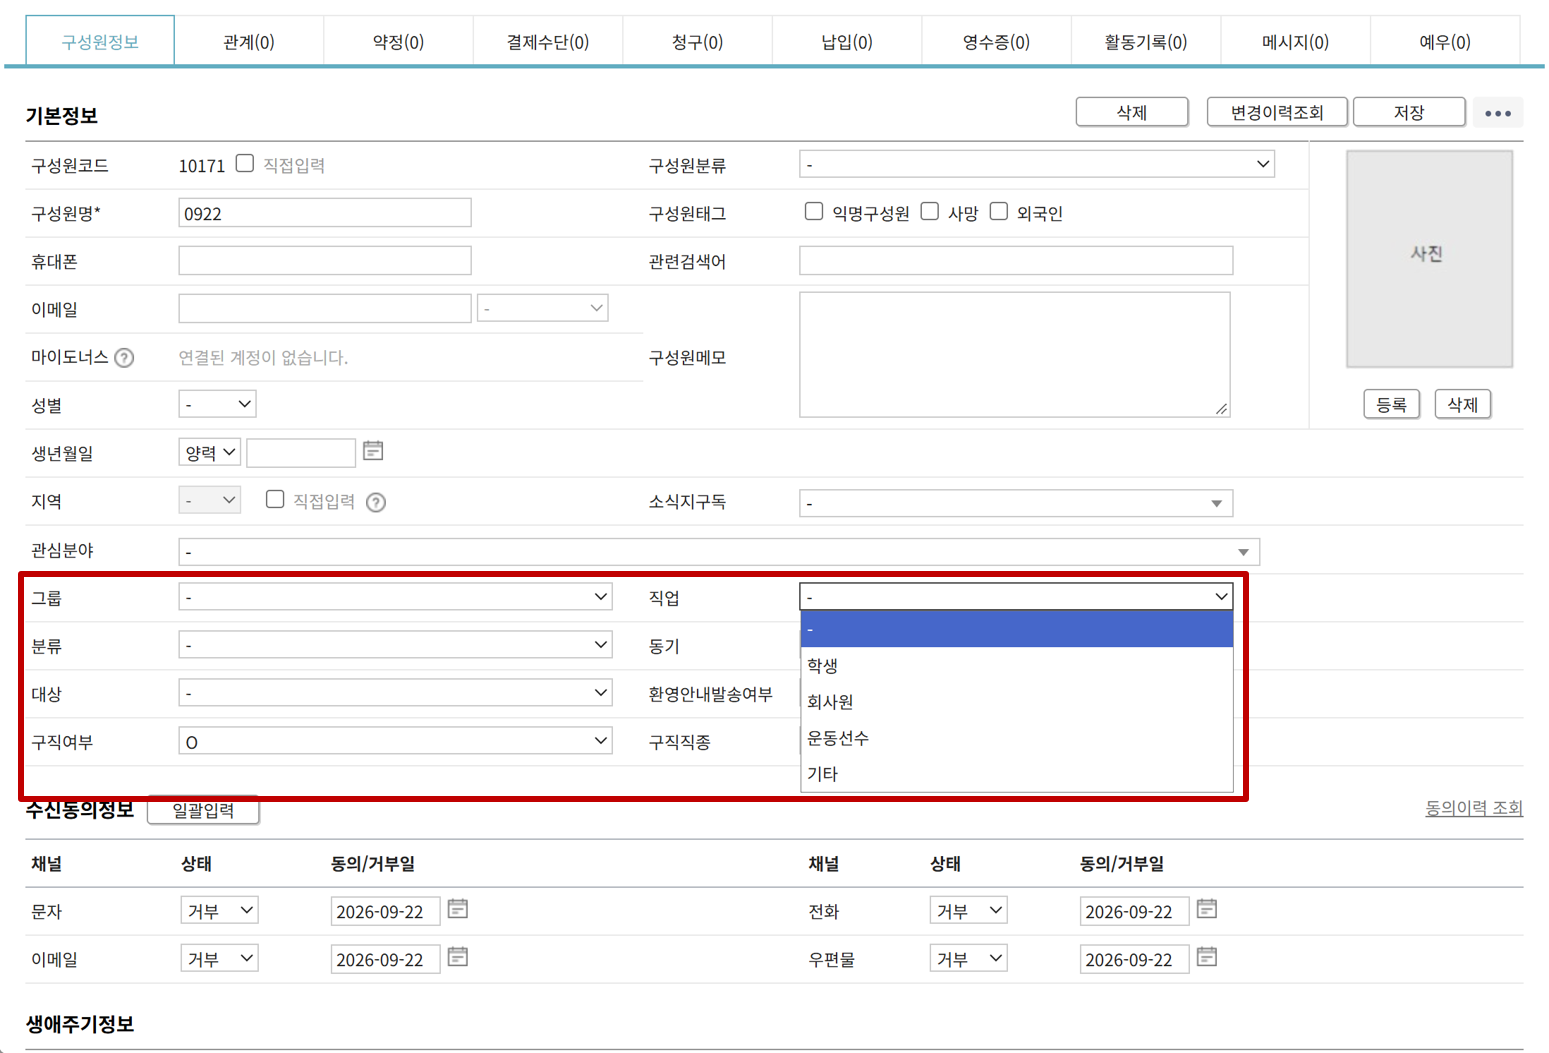Check 직접입력 in the 지역 row
This screenshot has height=1053, width=1549.
[275, 499]
